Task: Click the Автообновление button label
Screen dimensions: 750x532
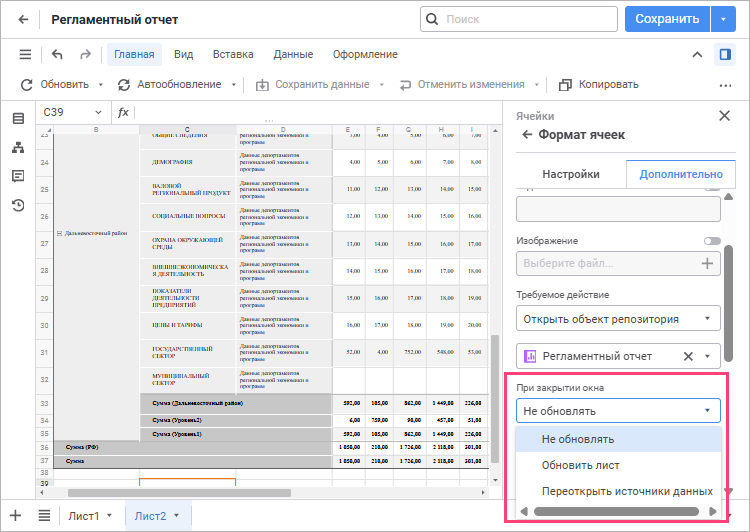Action: tap(179, 85)
